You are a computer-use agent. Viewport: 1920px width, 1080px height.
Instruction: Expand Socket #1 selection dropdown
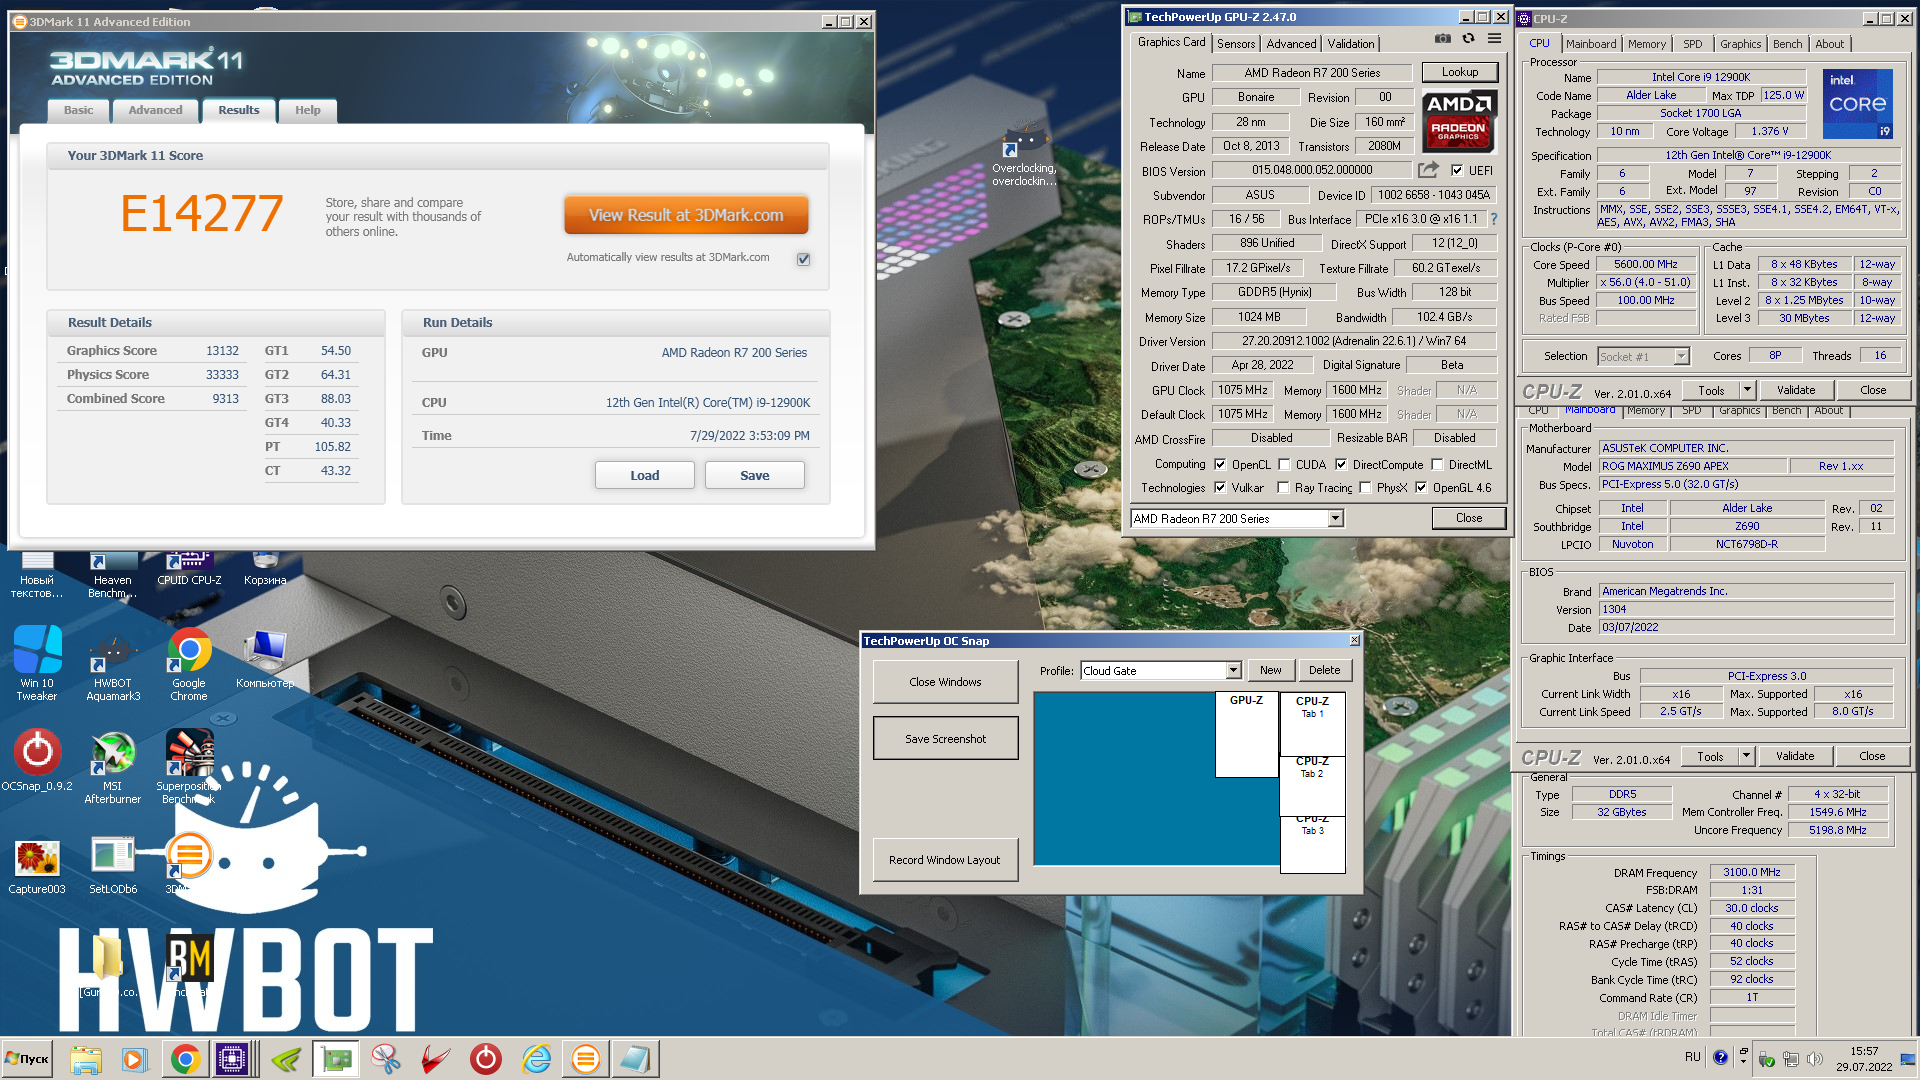pos(1681,356)
